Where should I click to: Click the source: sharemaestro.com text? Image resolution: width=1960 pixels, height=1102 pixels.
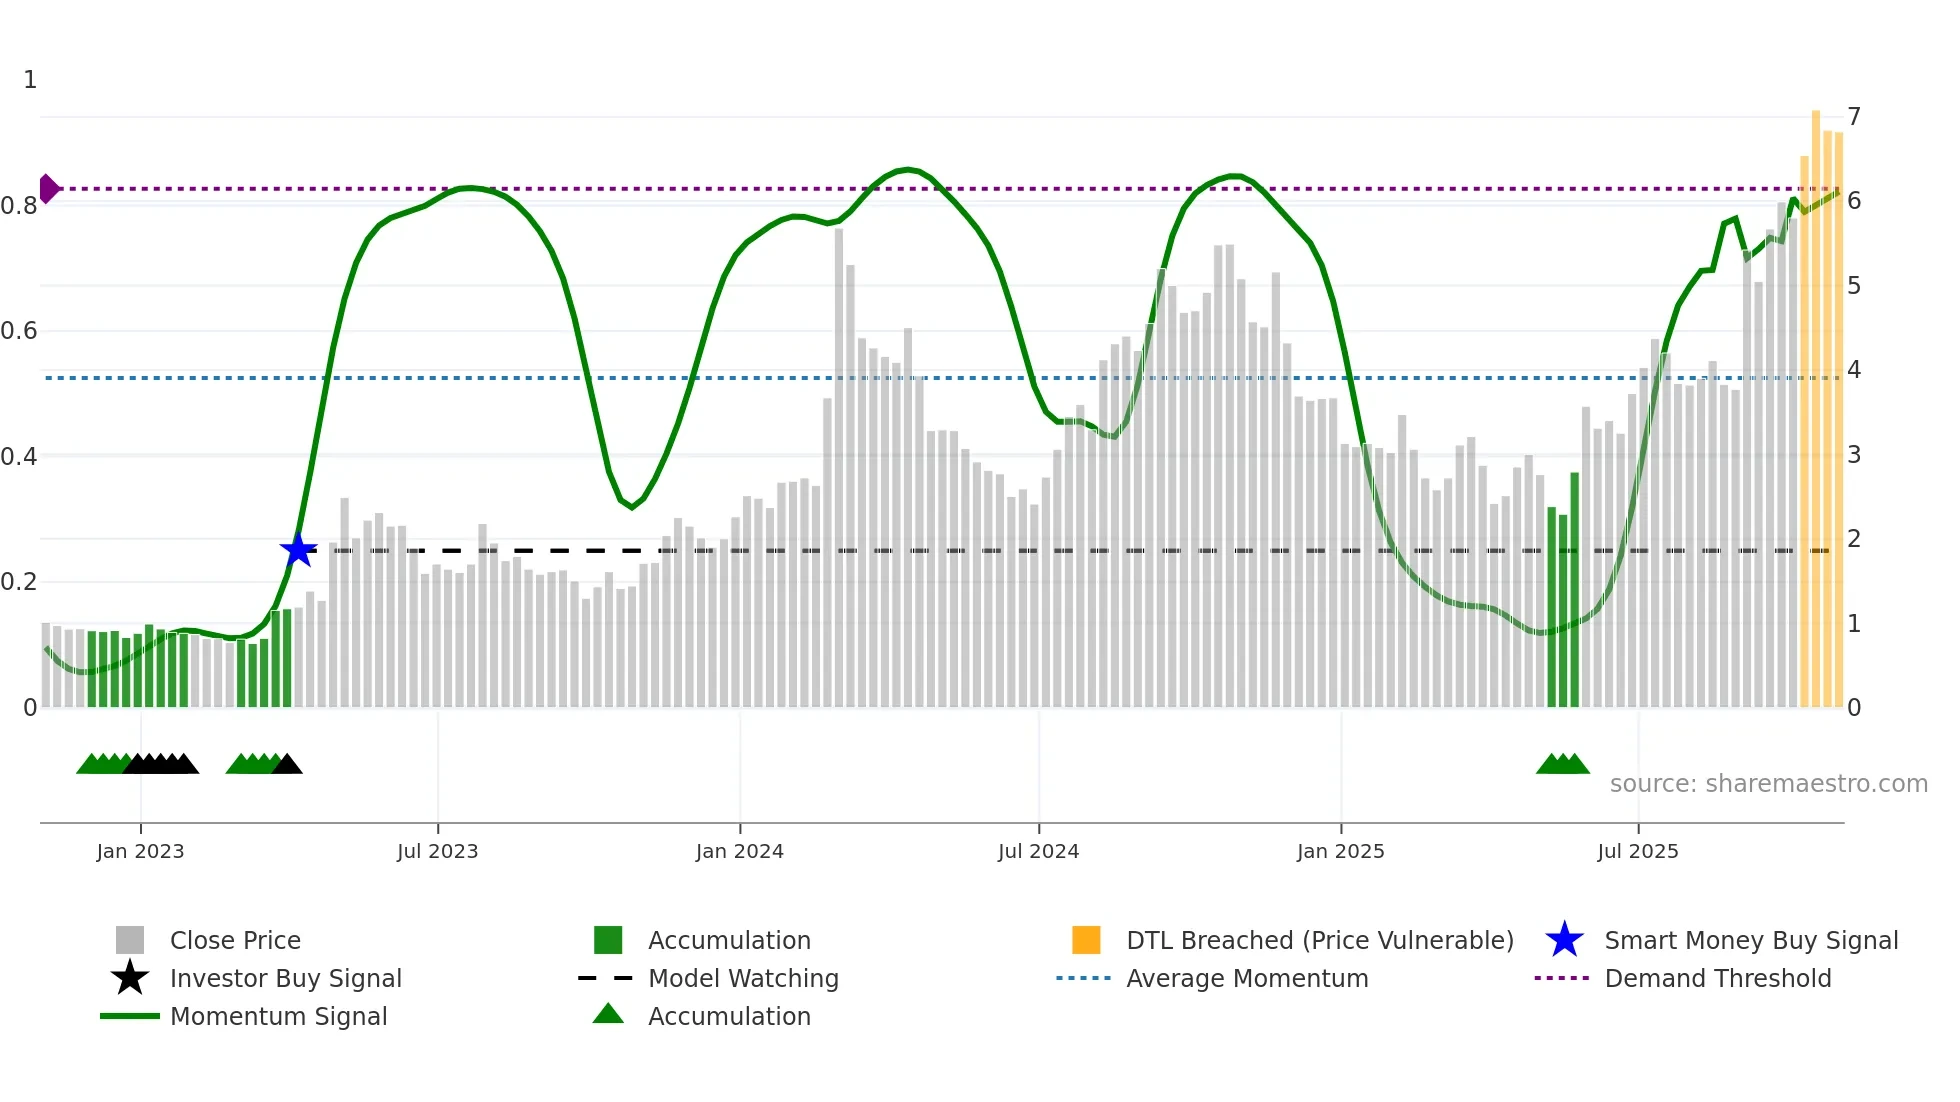1768,783
